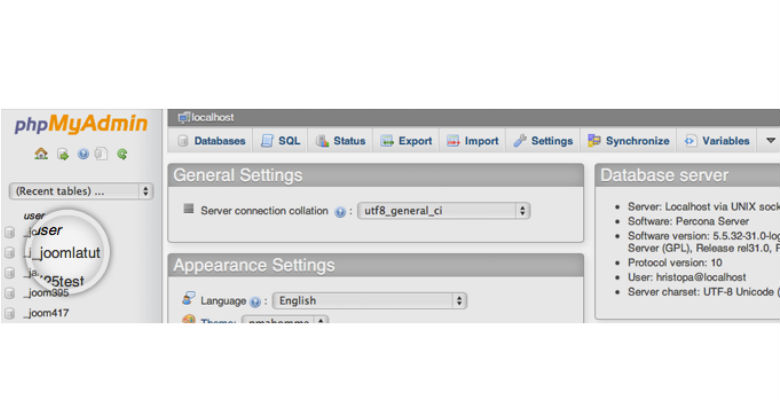Viewport: 780px width, 400px height.
Task: Click help icon beside Language label
Action: coord(255,302)
